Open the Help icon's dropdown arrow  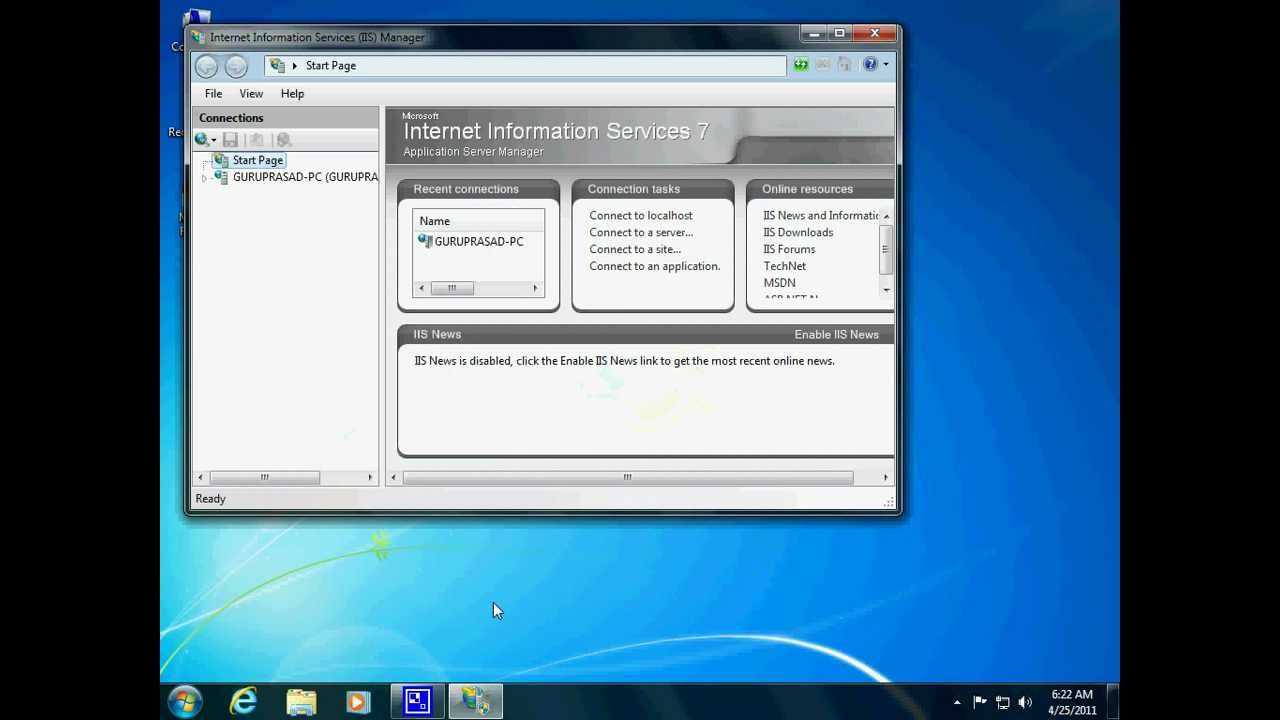coord(885,65)
